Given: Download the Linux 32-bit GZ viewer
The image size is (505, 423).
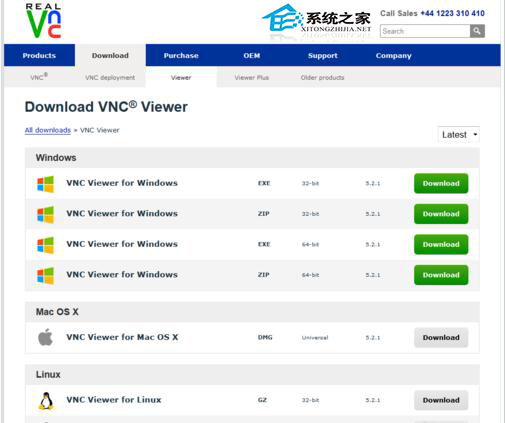Looking at the screenshot, I should [441, 400].
